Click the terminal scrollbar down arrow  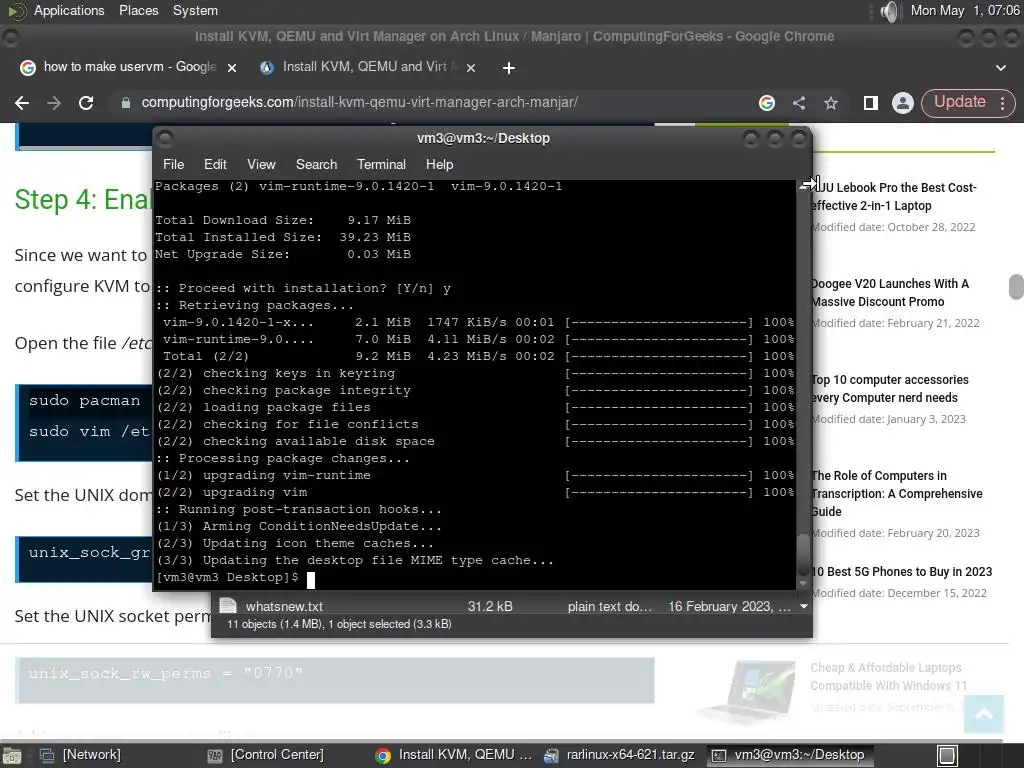coord(803,583)
